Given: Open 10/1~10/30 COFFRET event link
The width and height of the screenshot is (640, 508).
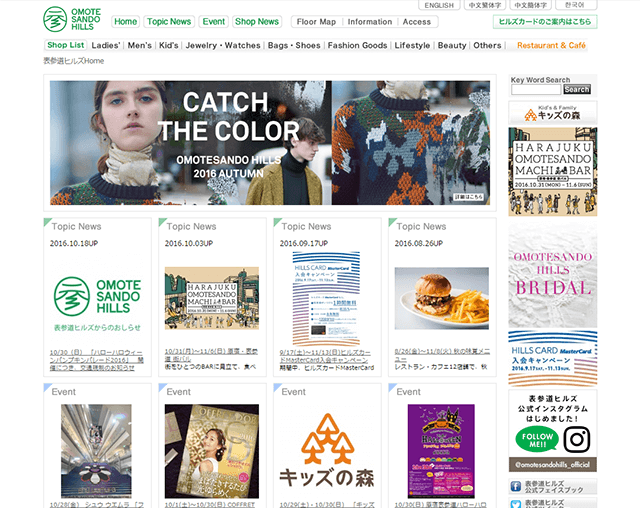Looking at the screenshot, I should (210, 505).
